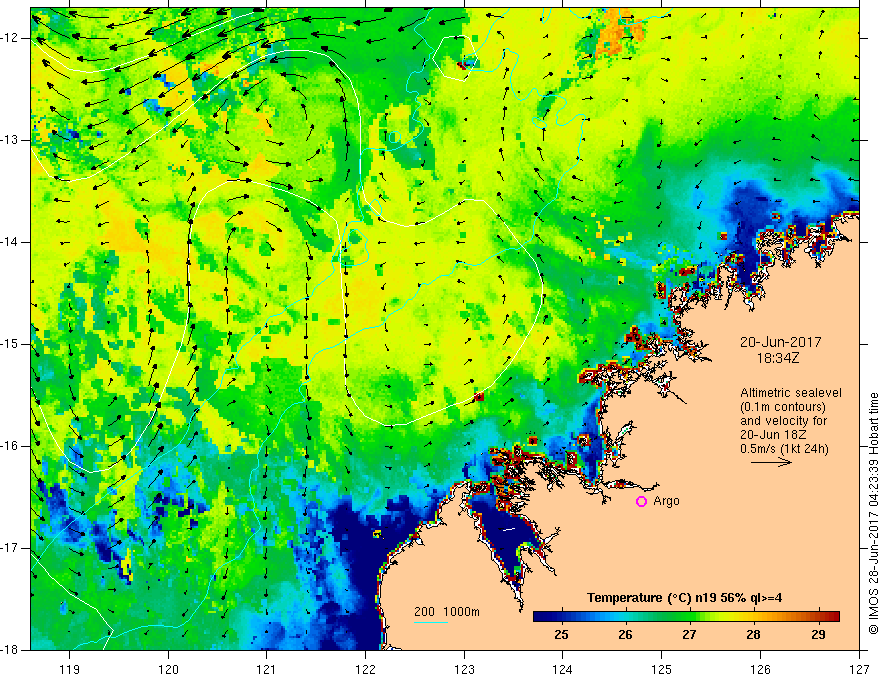The image size is (880, 680).
Task: Click the latitude axis label -14
Action: [x=10, y=242]
